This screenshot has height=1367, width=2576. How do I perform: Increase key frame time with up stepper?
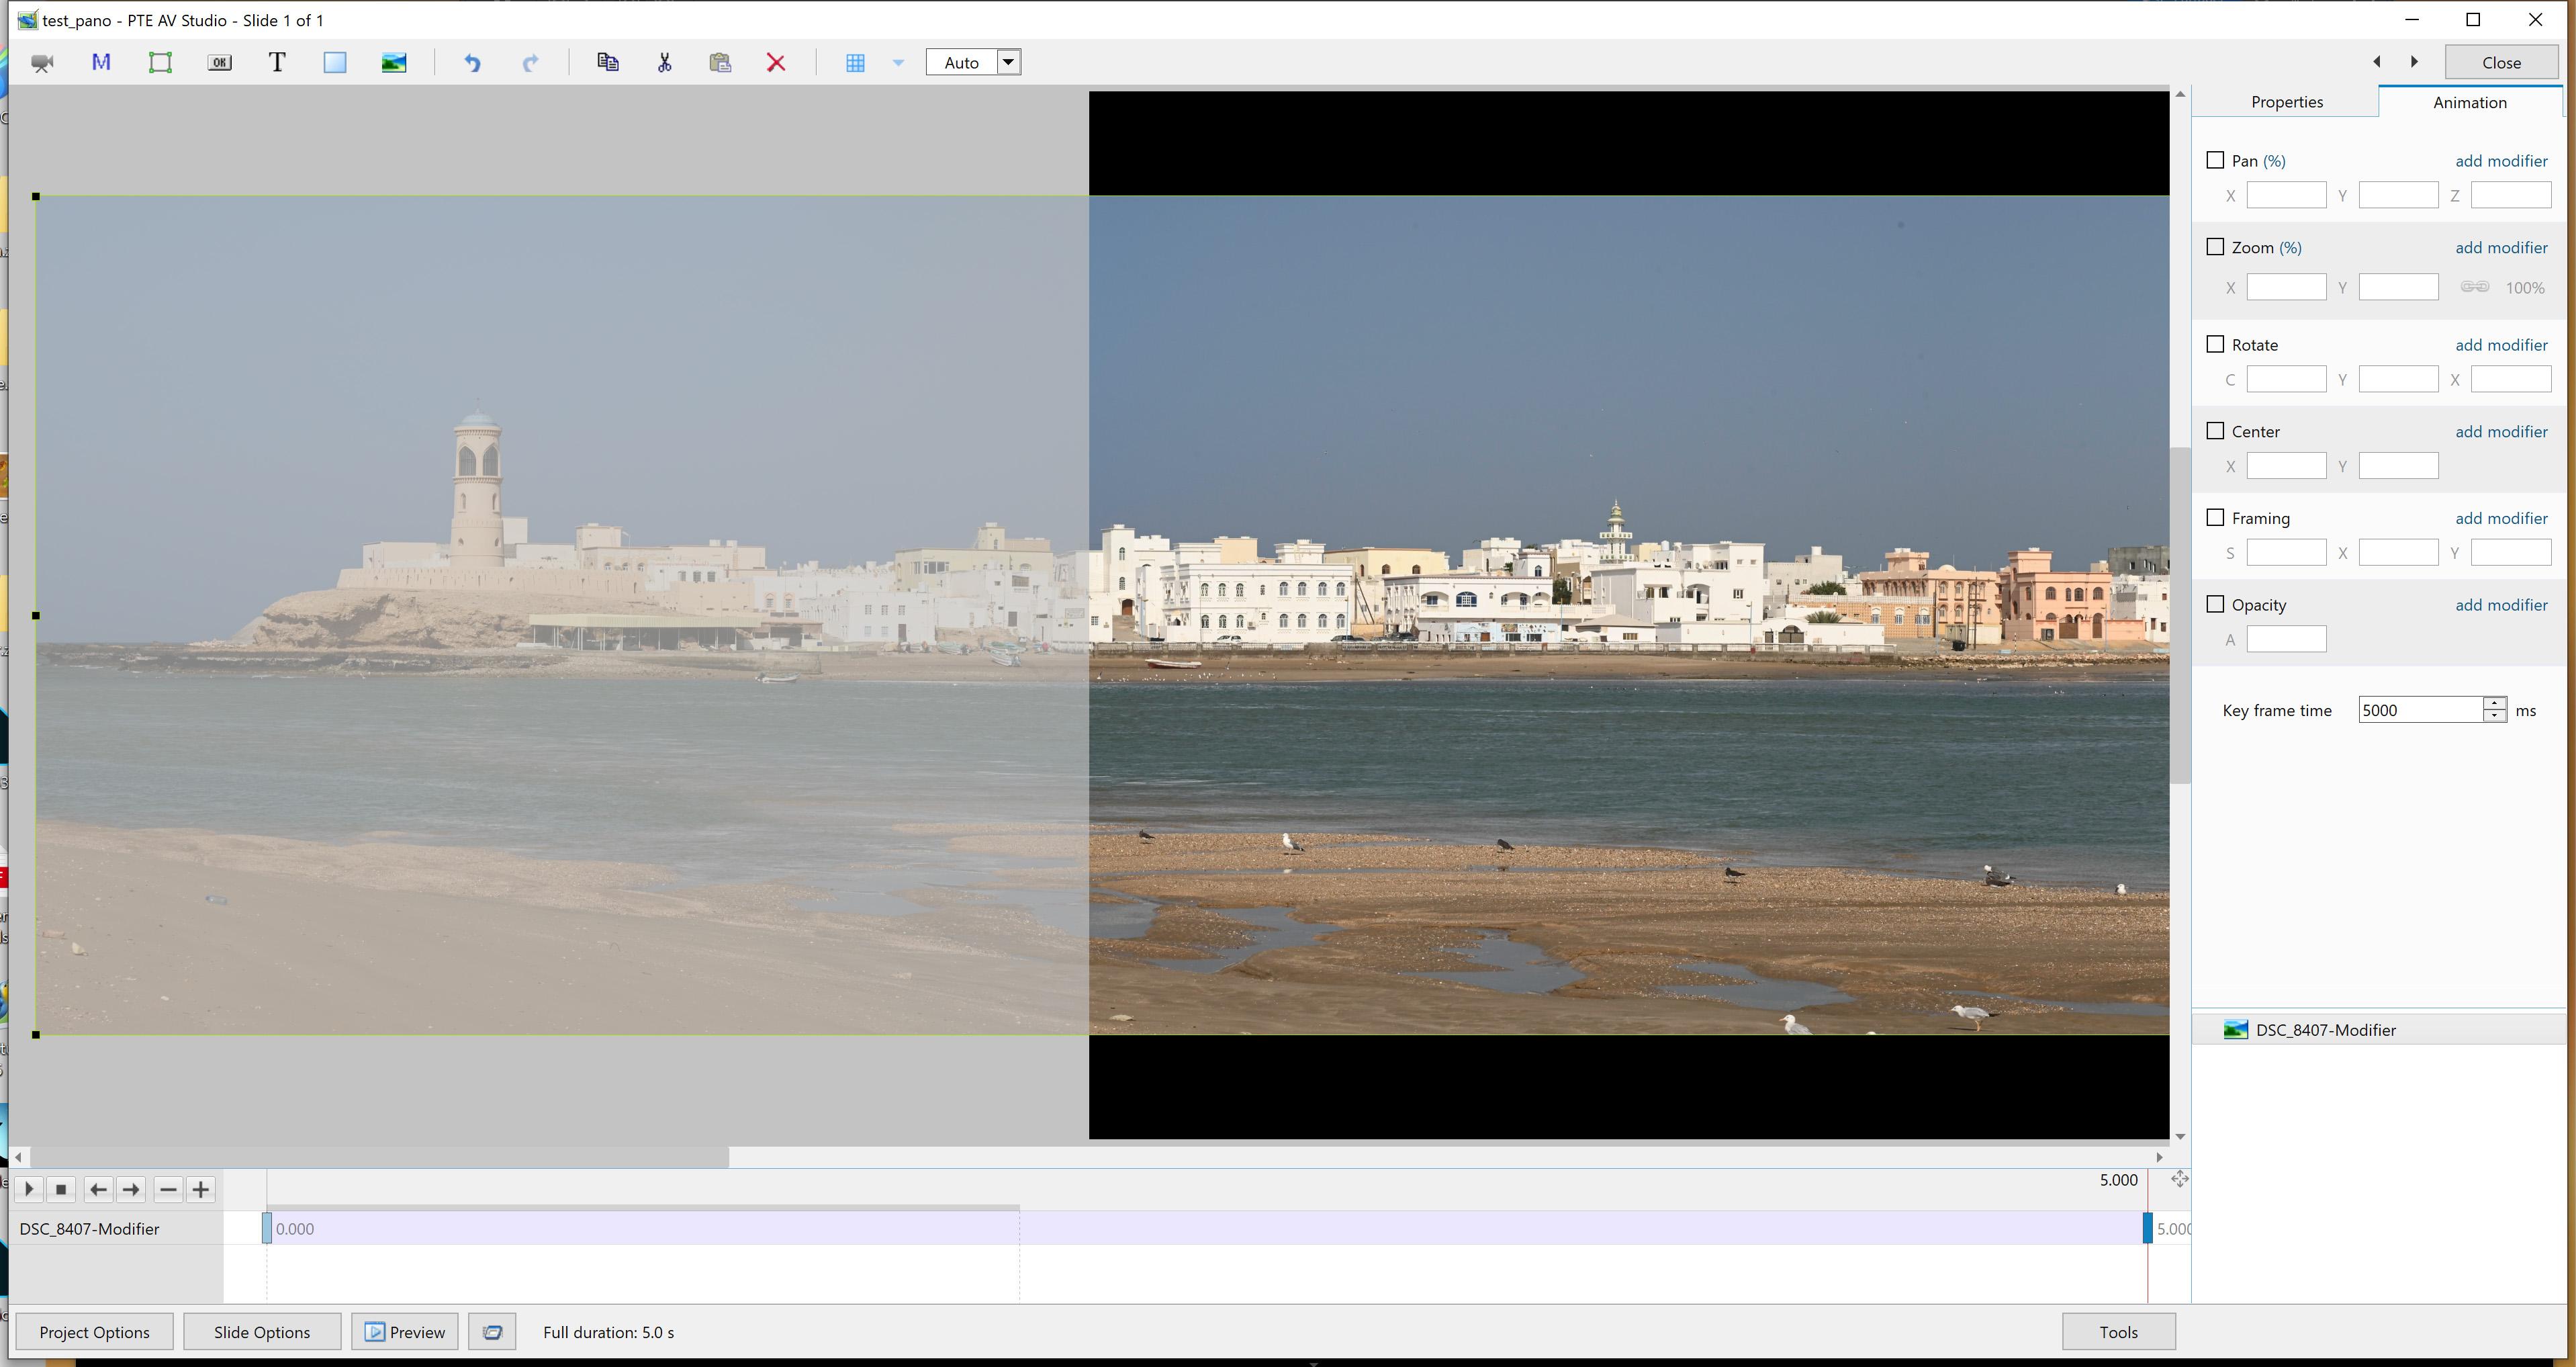click(2495, 704)
